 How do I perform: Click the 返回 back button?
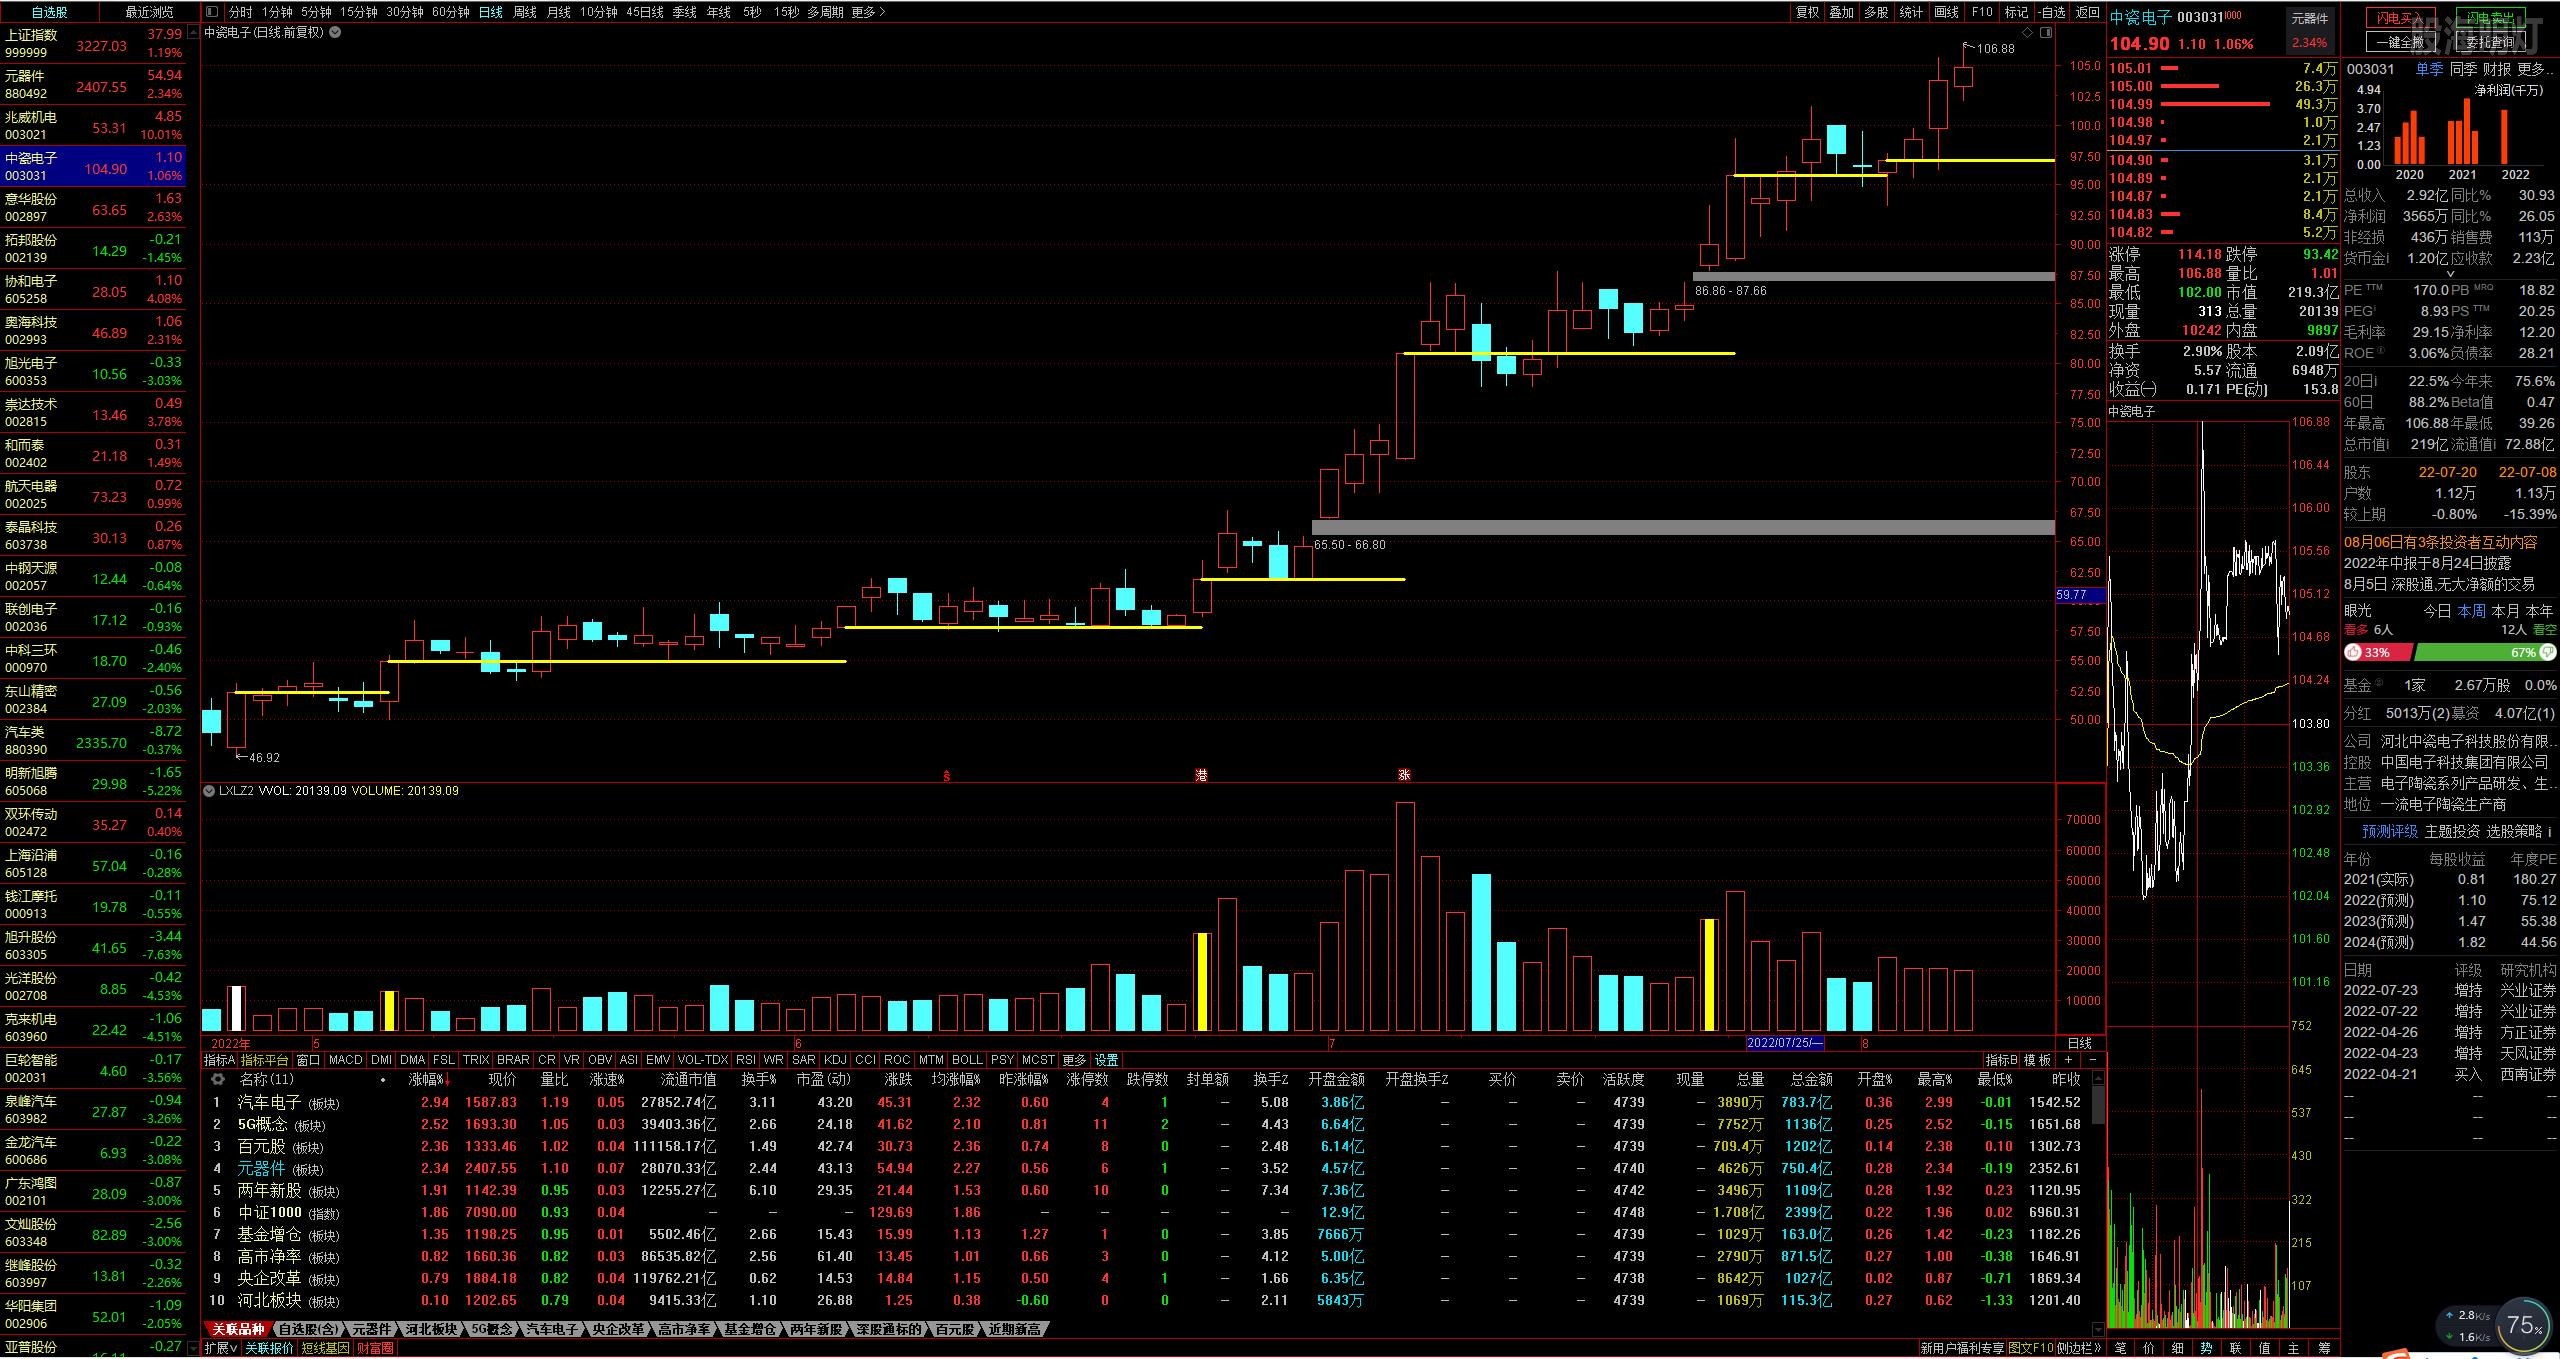pos(2087,12)
